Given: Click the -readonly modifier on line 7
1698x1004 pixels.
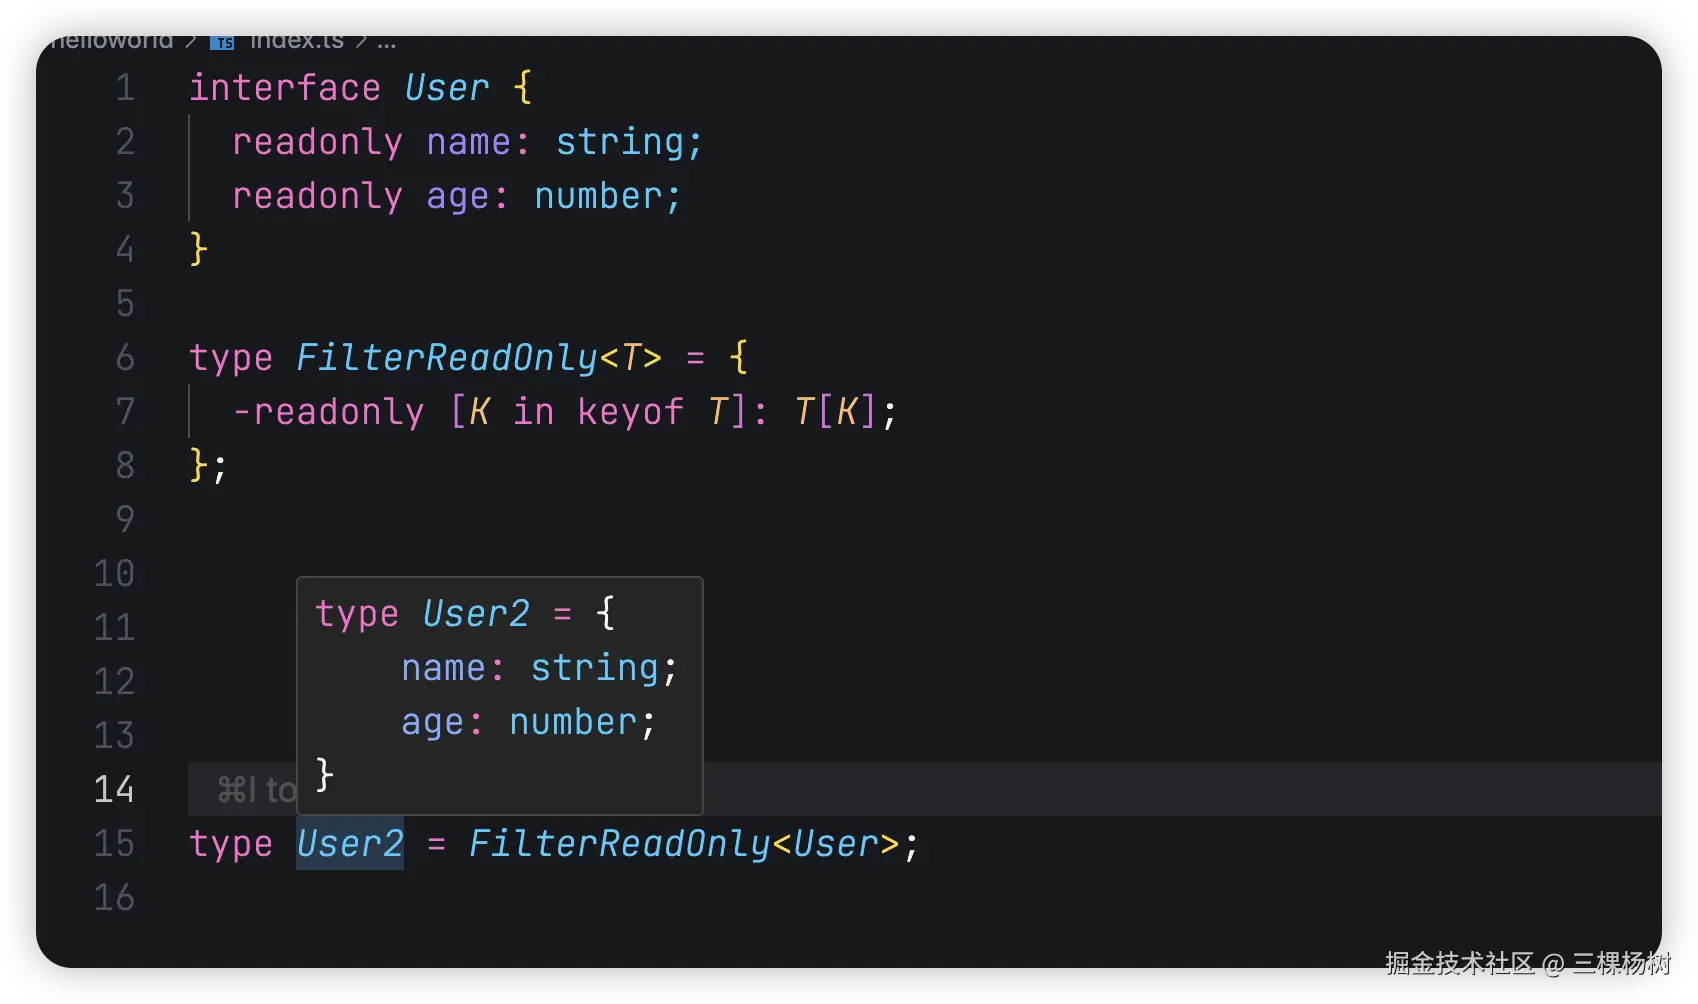Looking at the screenshot, I should (x=328, y=411).
